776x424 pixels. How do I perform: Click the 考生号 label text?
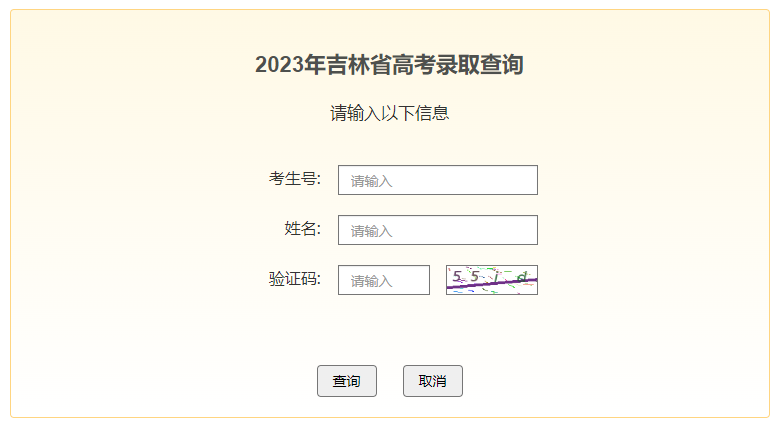(x=294, y=179)
